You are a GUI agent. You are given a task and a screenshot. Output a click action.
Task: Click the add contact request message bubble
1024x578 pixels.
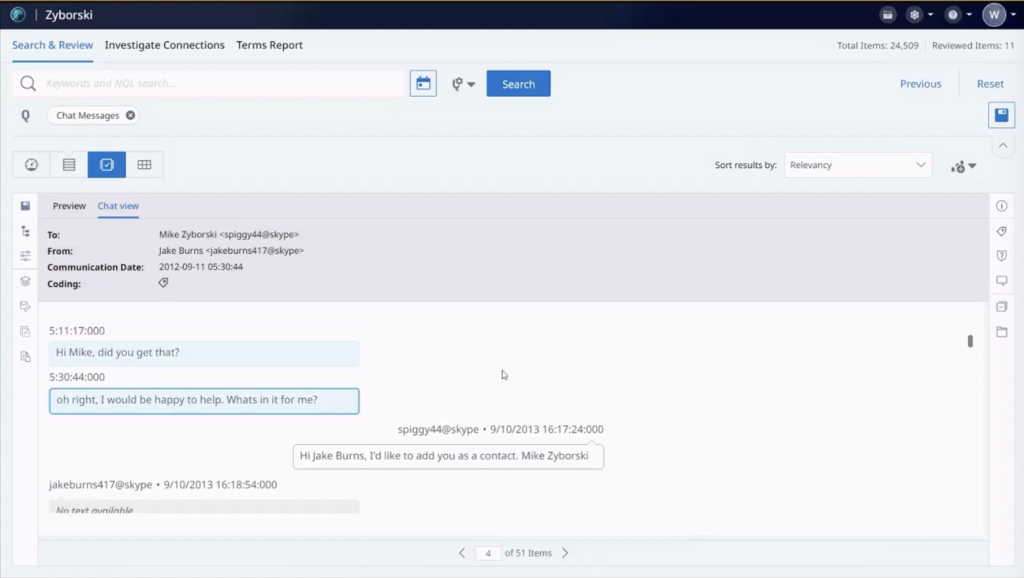pos(448,456)
